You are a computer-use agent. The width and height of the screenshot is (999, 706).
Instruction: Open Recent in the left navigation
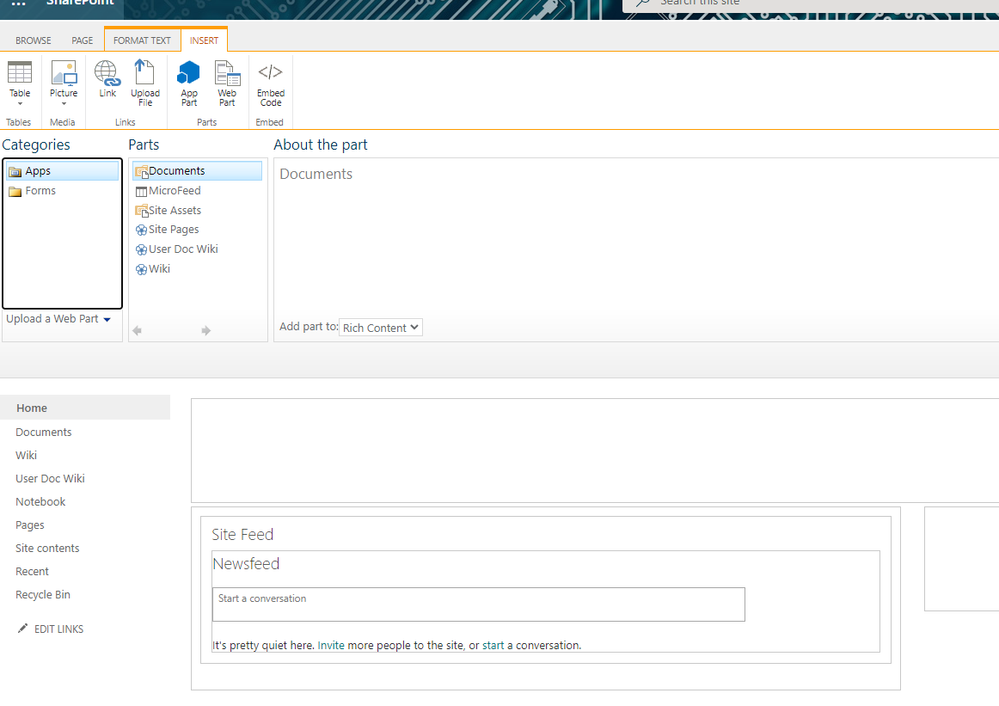pyautogui.click(x=32, y=572)
